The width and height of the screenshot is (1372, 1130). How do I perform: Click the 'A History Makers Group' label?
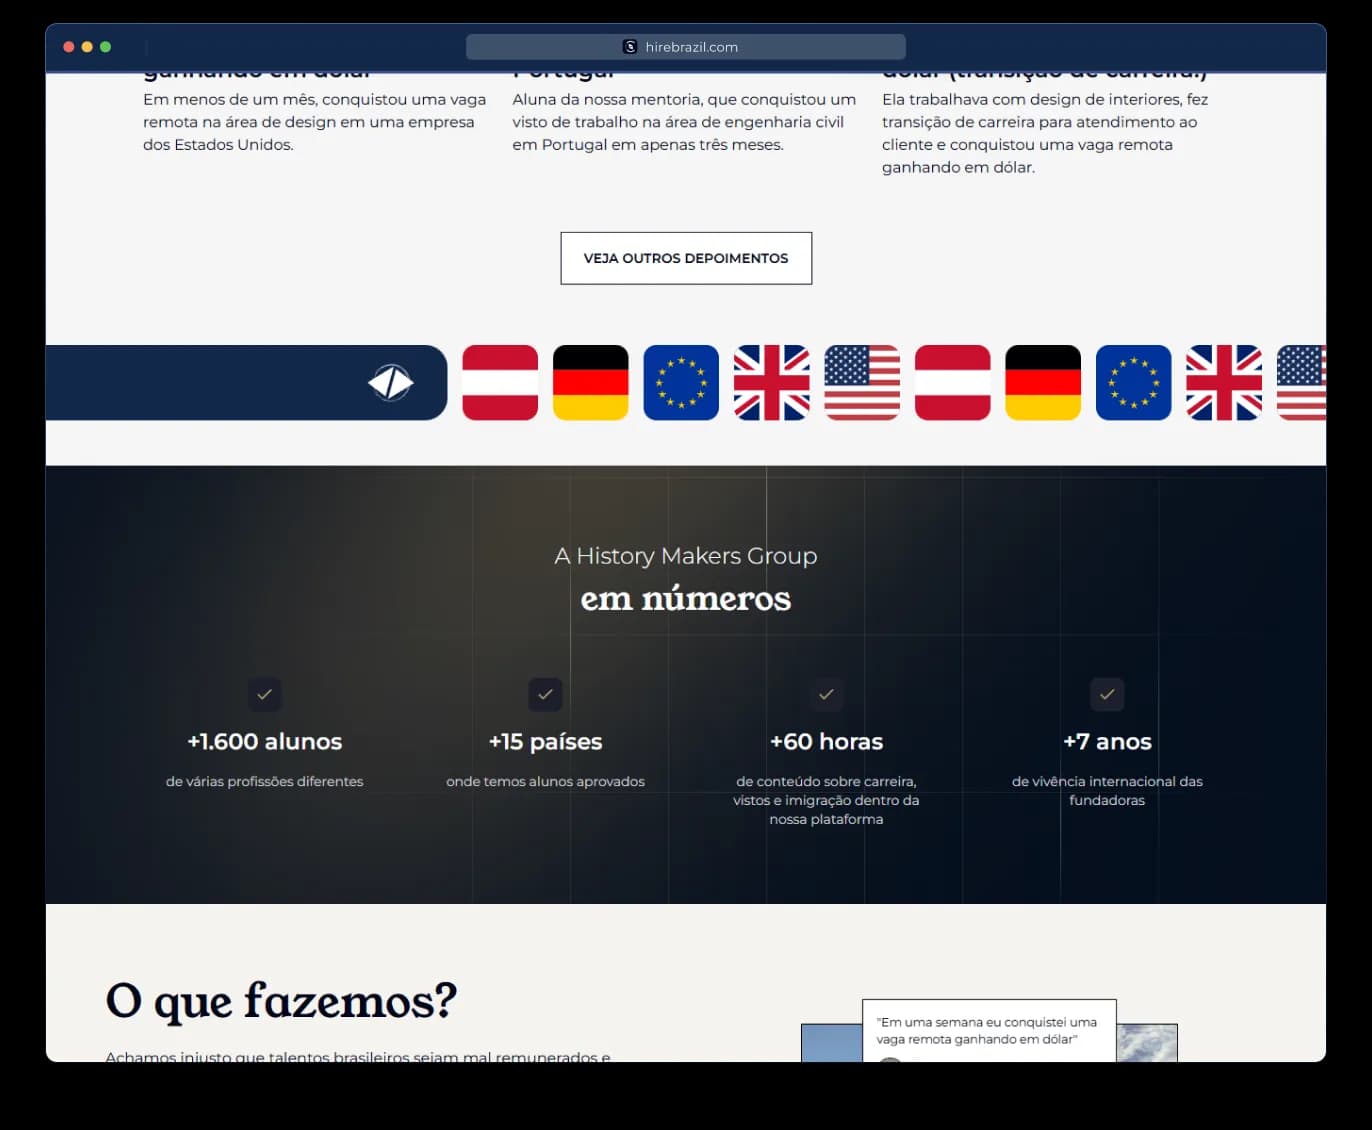pyautogui.click(x=686, y=555)
